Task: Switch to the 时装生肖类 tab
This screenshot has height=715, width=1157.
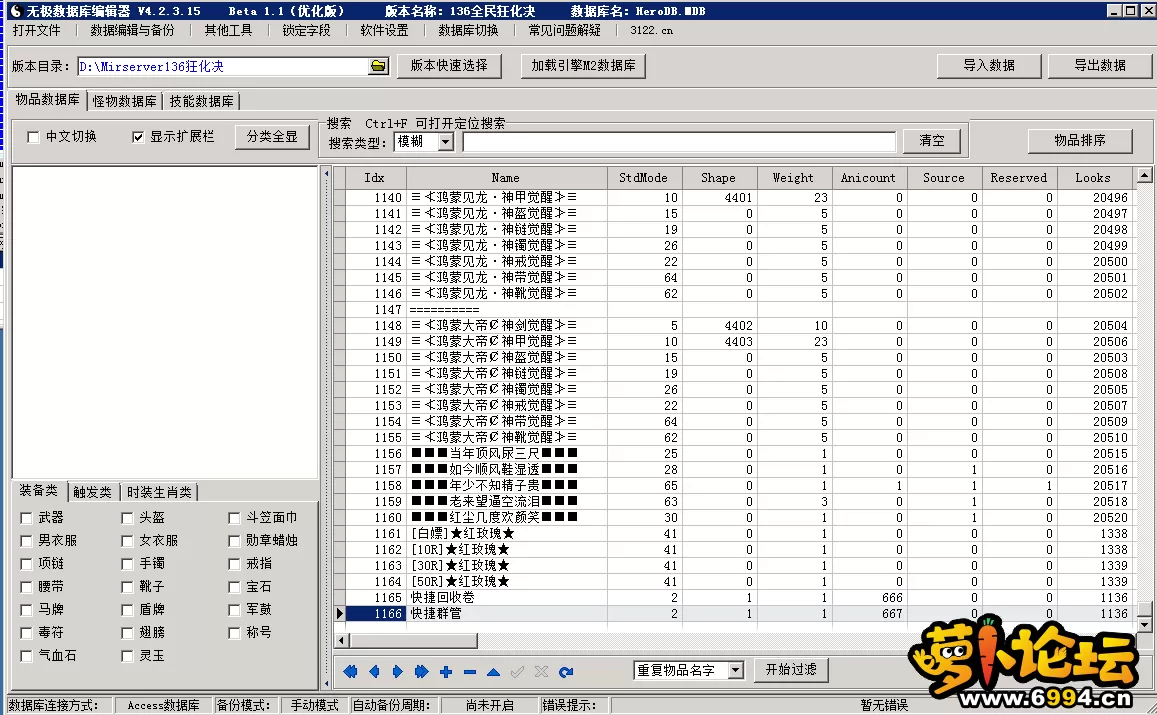Action: click(x=159, y=492)
